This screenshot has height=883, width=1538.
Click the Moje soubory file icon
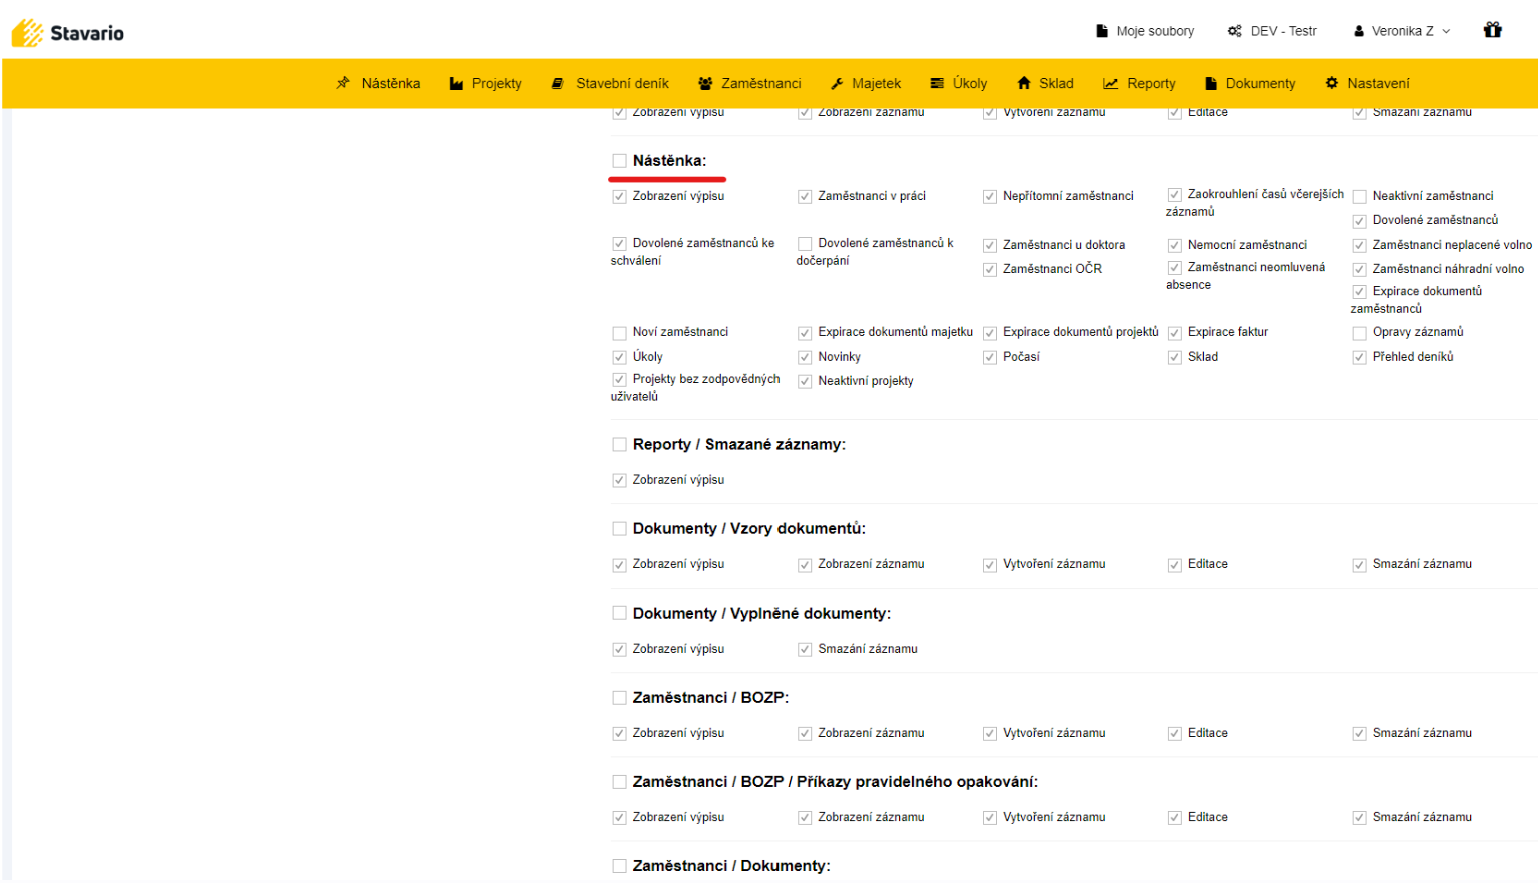(1101, 31)
